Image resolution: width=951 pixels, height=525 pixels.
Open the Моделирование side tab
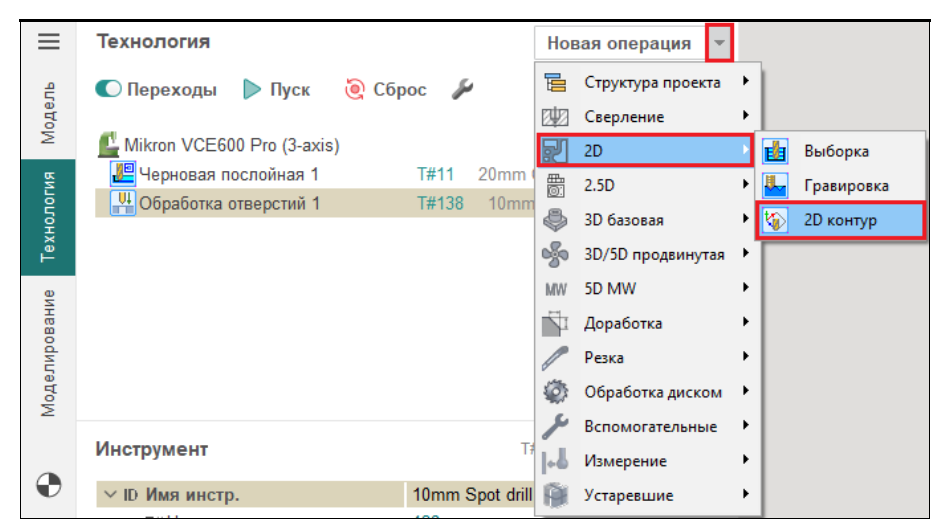pyautogui.click(x=48, y=352)
